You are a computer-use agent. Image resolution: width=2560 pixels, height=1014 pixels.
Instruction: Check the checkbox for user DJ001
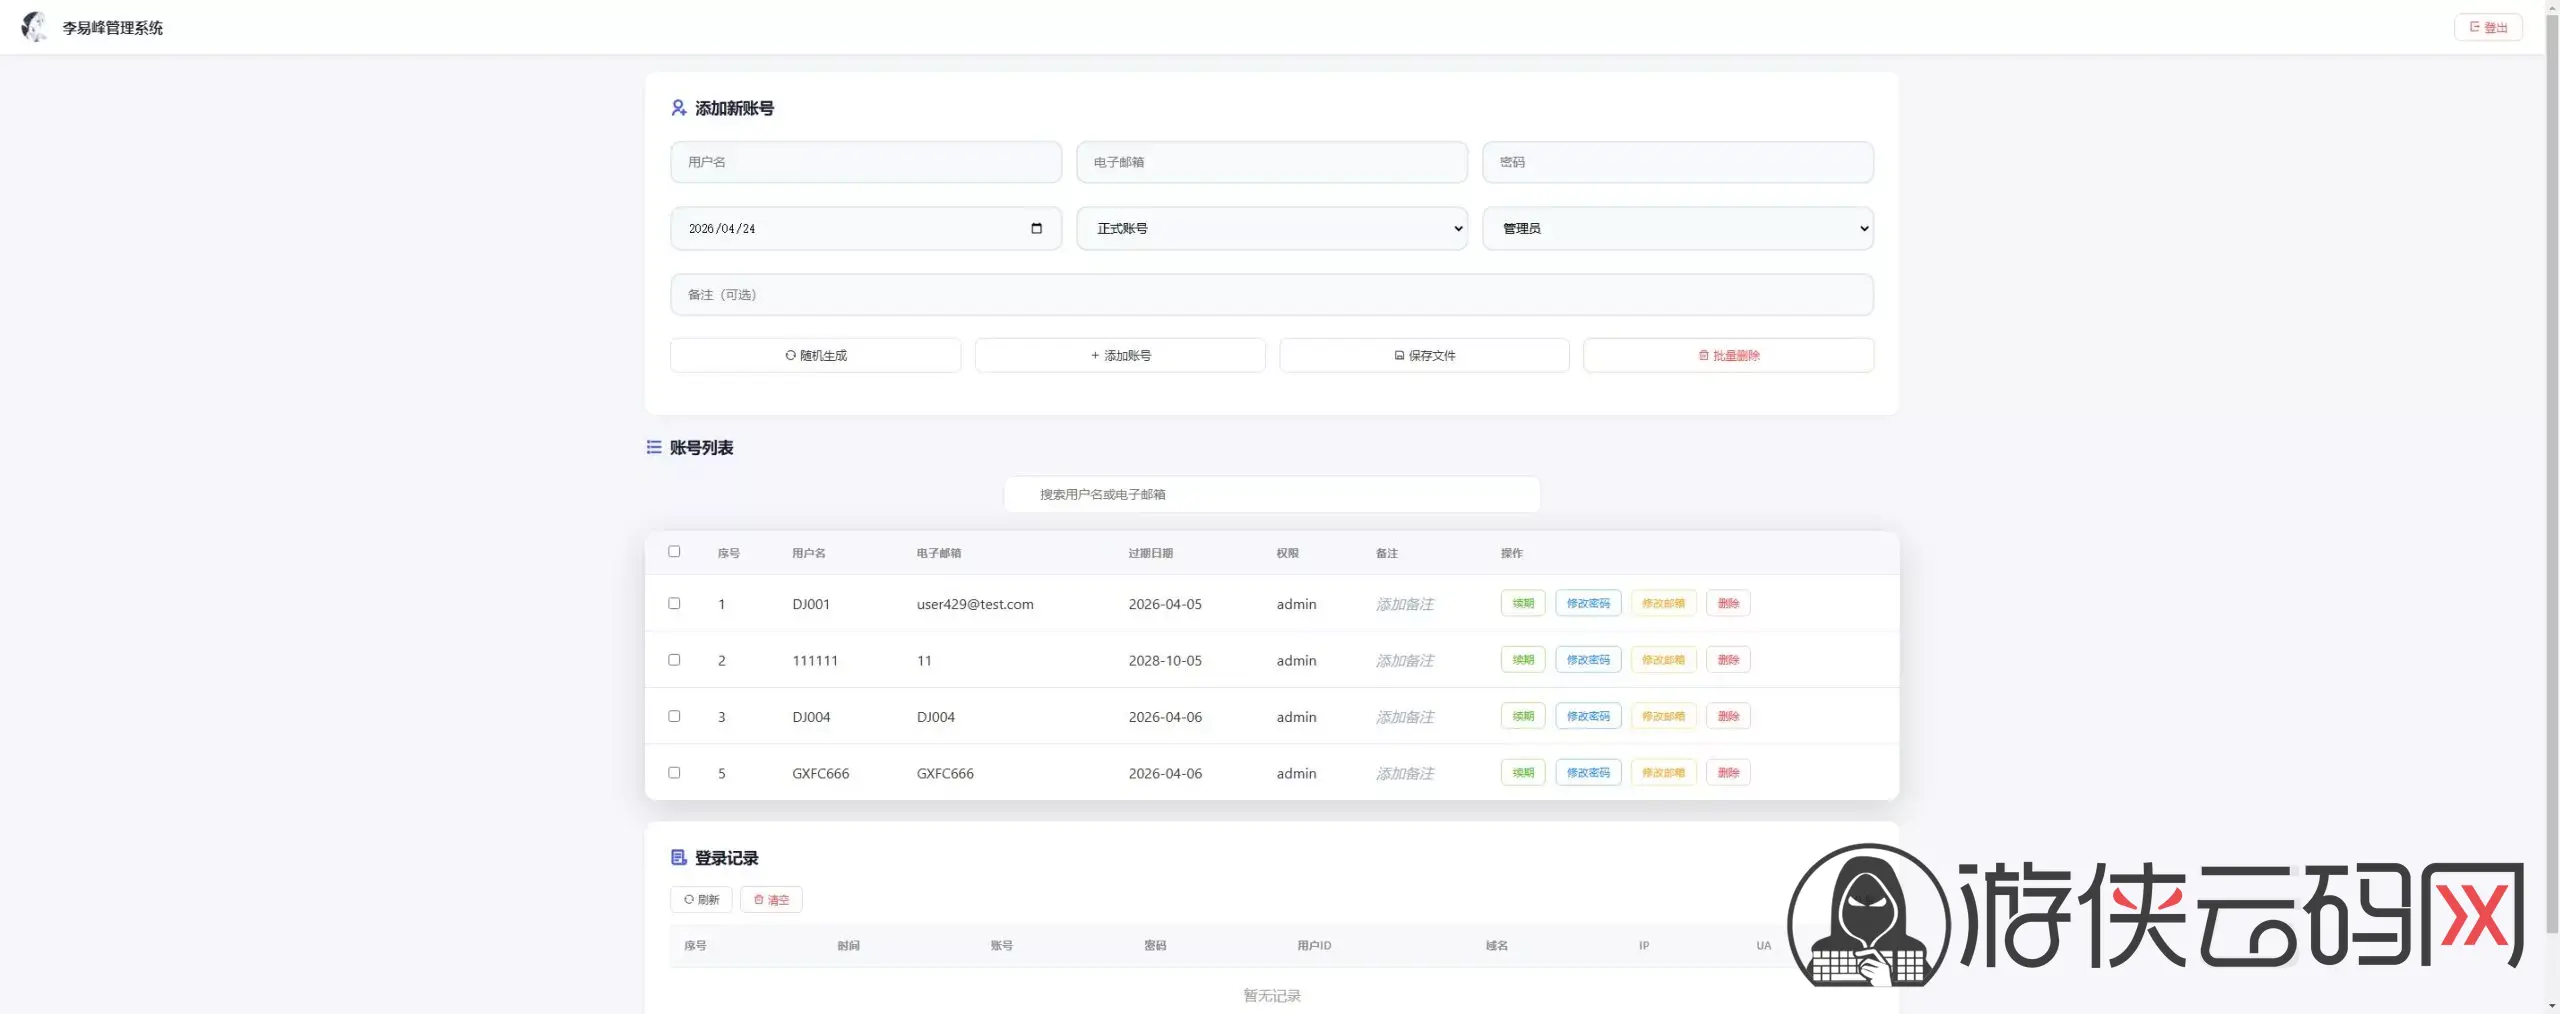click(x=674, y=604)
